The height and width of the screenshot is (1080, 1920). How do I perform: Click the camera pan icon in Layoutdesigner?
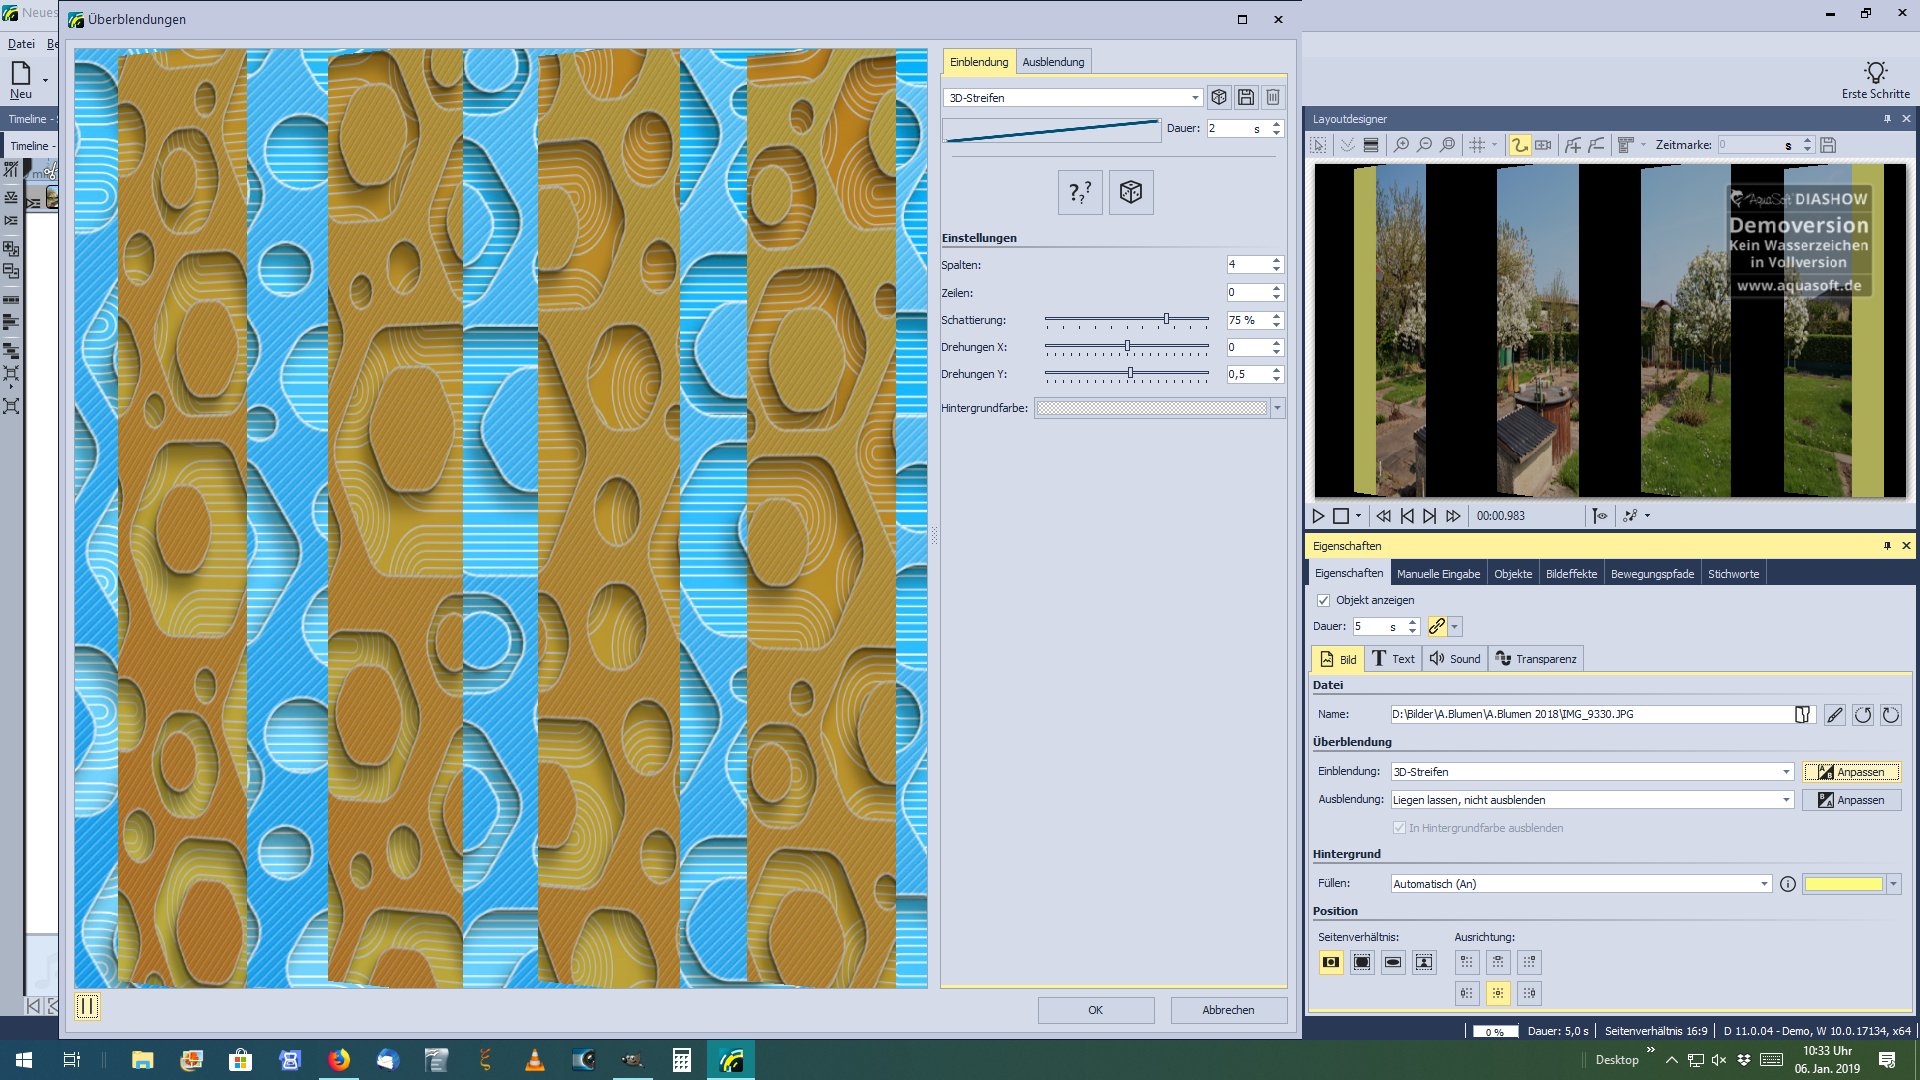pos(1544,145)
